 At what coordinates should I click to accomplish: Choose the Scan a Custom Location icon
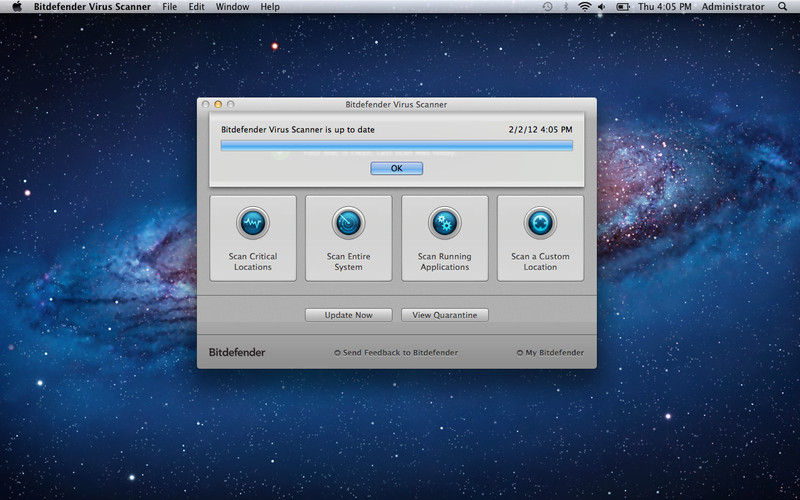point(540,223)
